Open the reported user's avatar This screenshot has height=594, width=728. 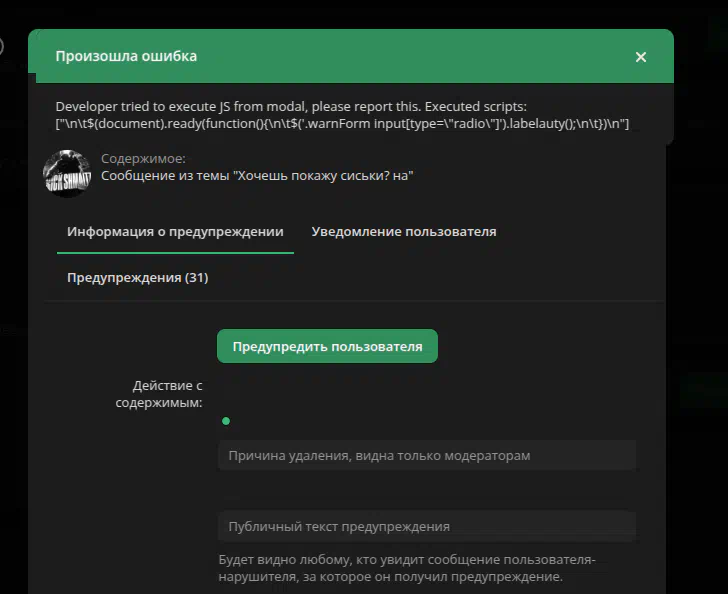[x=67, y=173]
